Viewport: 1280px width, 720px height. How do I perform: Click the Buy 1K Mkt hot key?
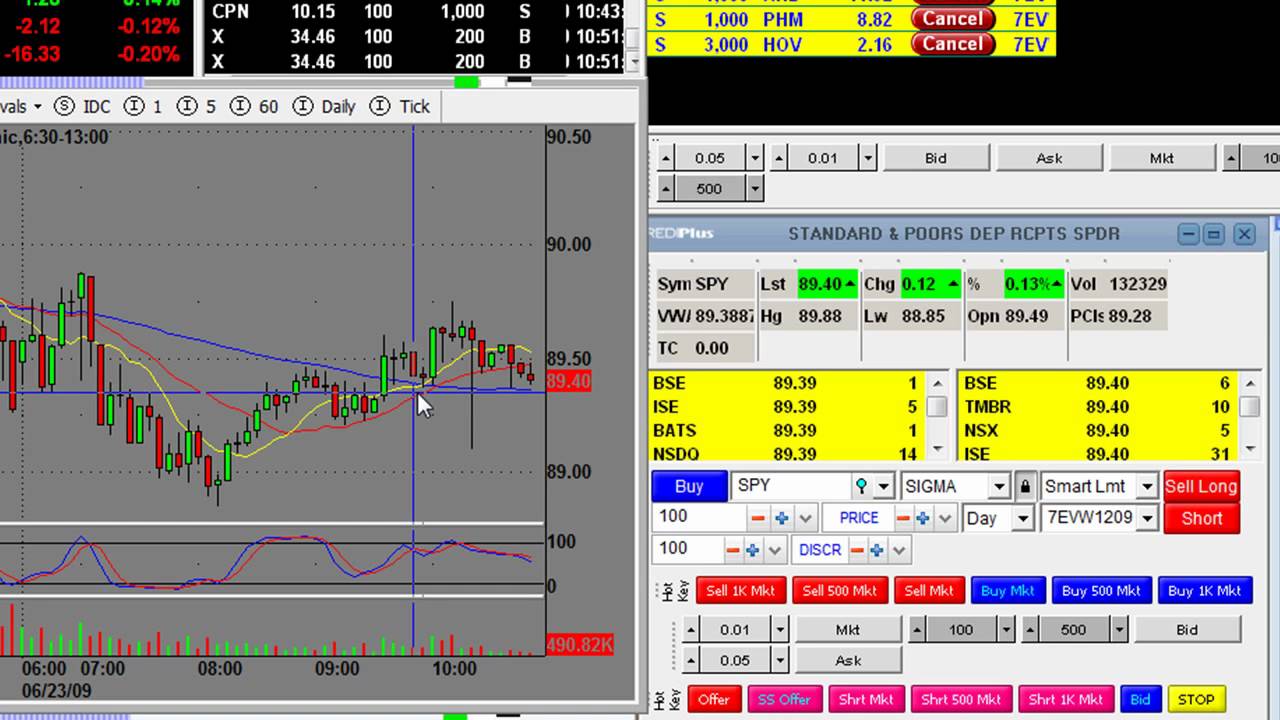point(1204,590)
